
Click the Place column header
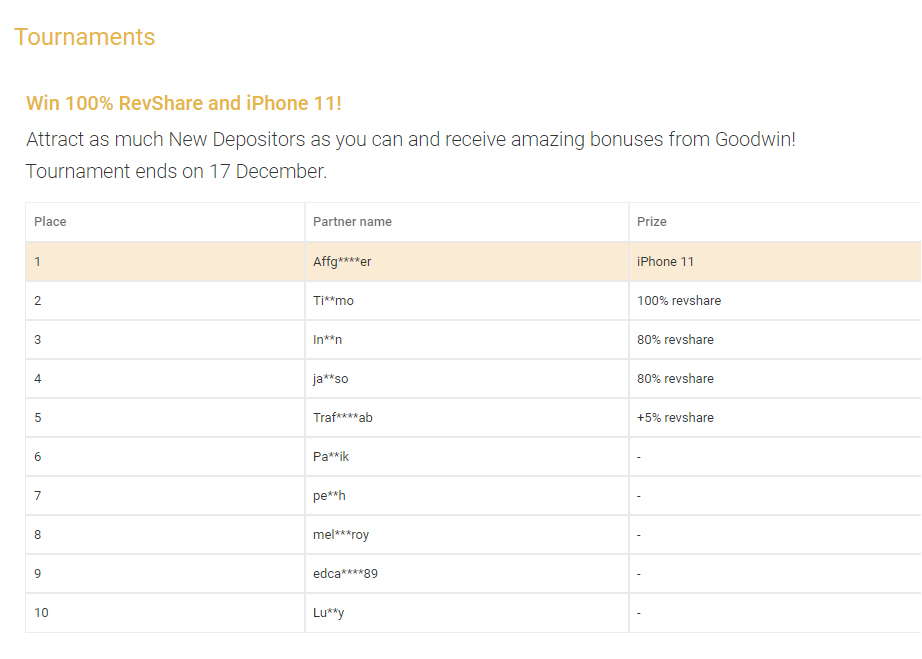50,222
